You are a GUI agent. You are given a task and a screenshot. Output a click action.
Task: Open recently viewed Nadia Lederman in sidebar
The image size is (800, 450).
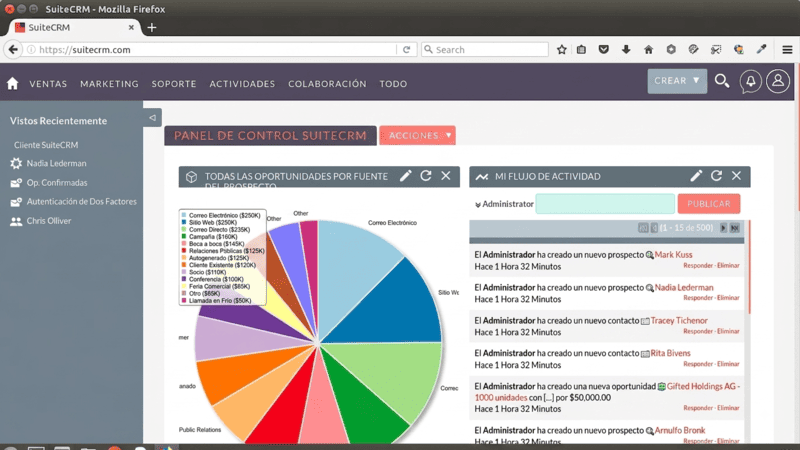click(x=56, y=163)
